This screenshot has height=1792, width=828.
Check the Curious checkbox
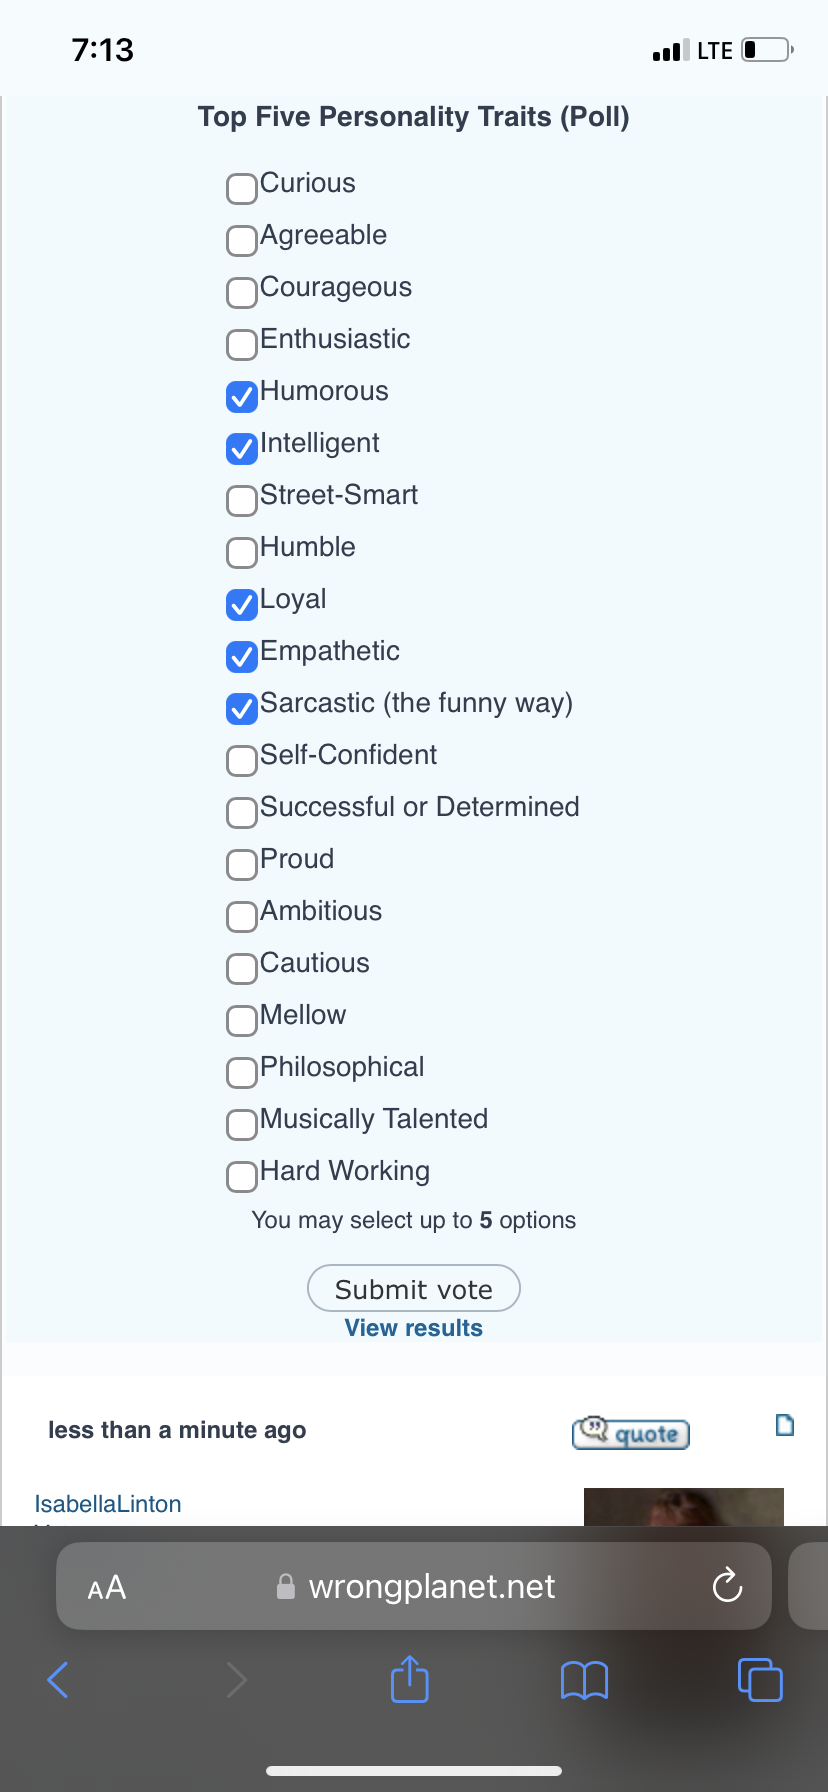242,188
